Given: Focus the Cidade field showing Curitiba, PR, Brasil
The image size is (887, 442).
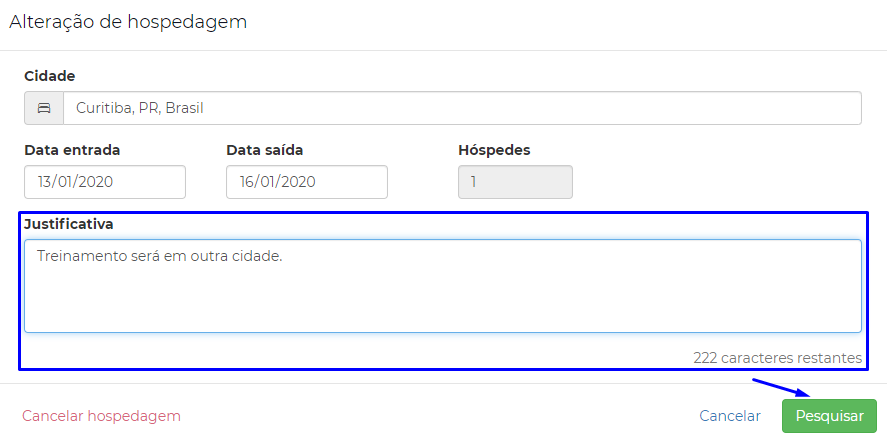Looking at the screenshot, I should click(x=462, y=108).
